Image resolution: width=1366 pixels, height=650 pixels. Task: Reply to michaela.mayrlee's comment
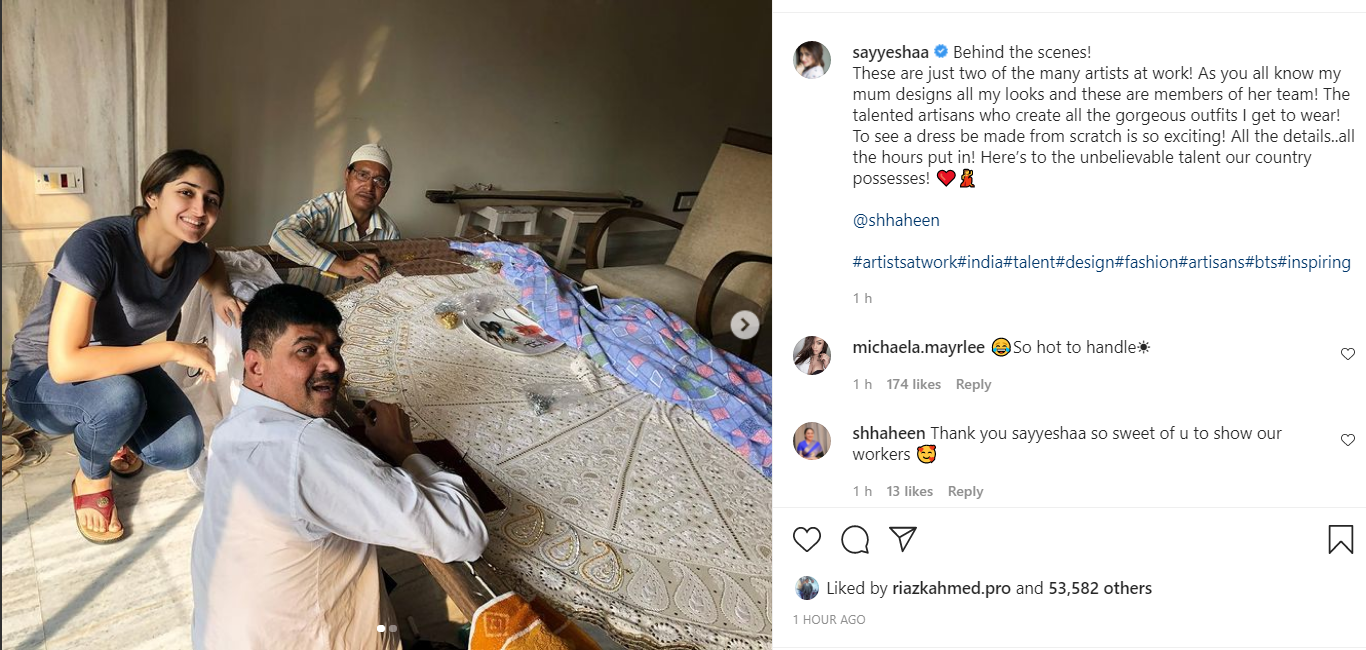[973, 384]
